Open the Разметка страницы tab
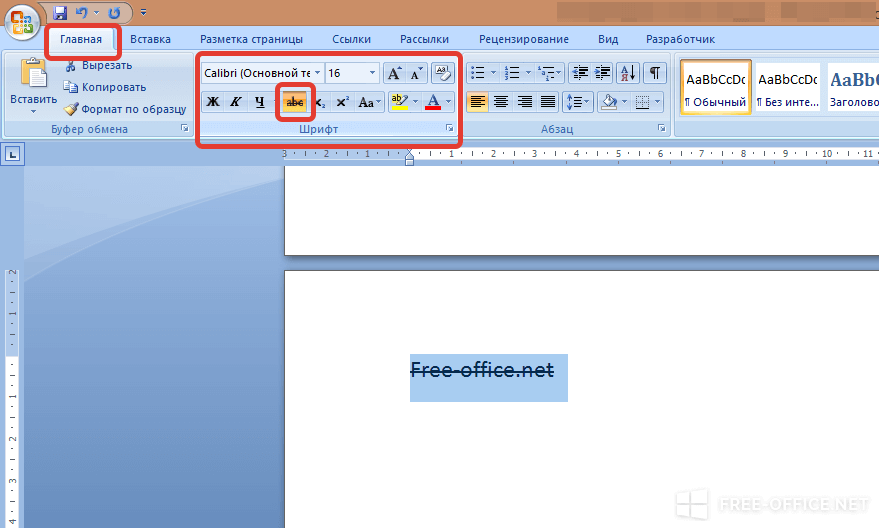 pyautogui.click(x=251, y=39)
